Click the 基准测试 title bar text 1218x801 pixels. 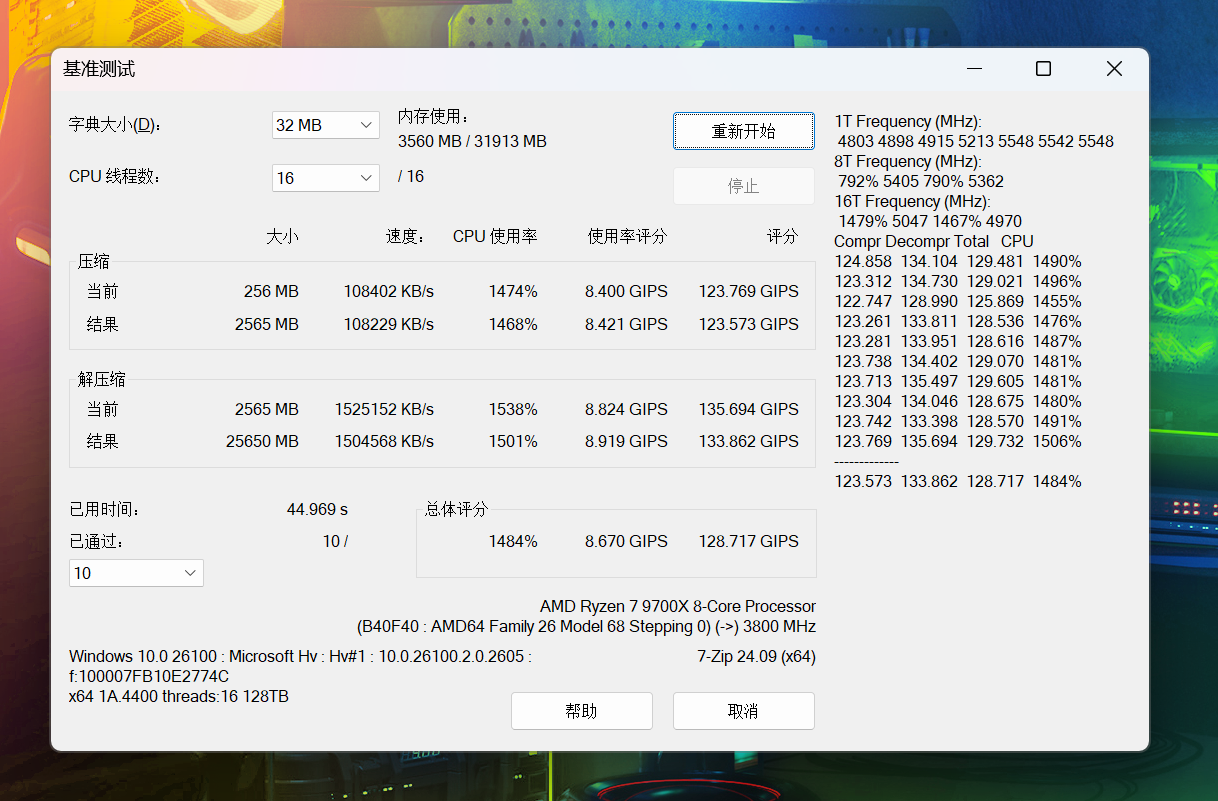tap(99, 69)
